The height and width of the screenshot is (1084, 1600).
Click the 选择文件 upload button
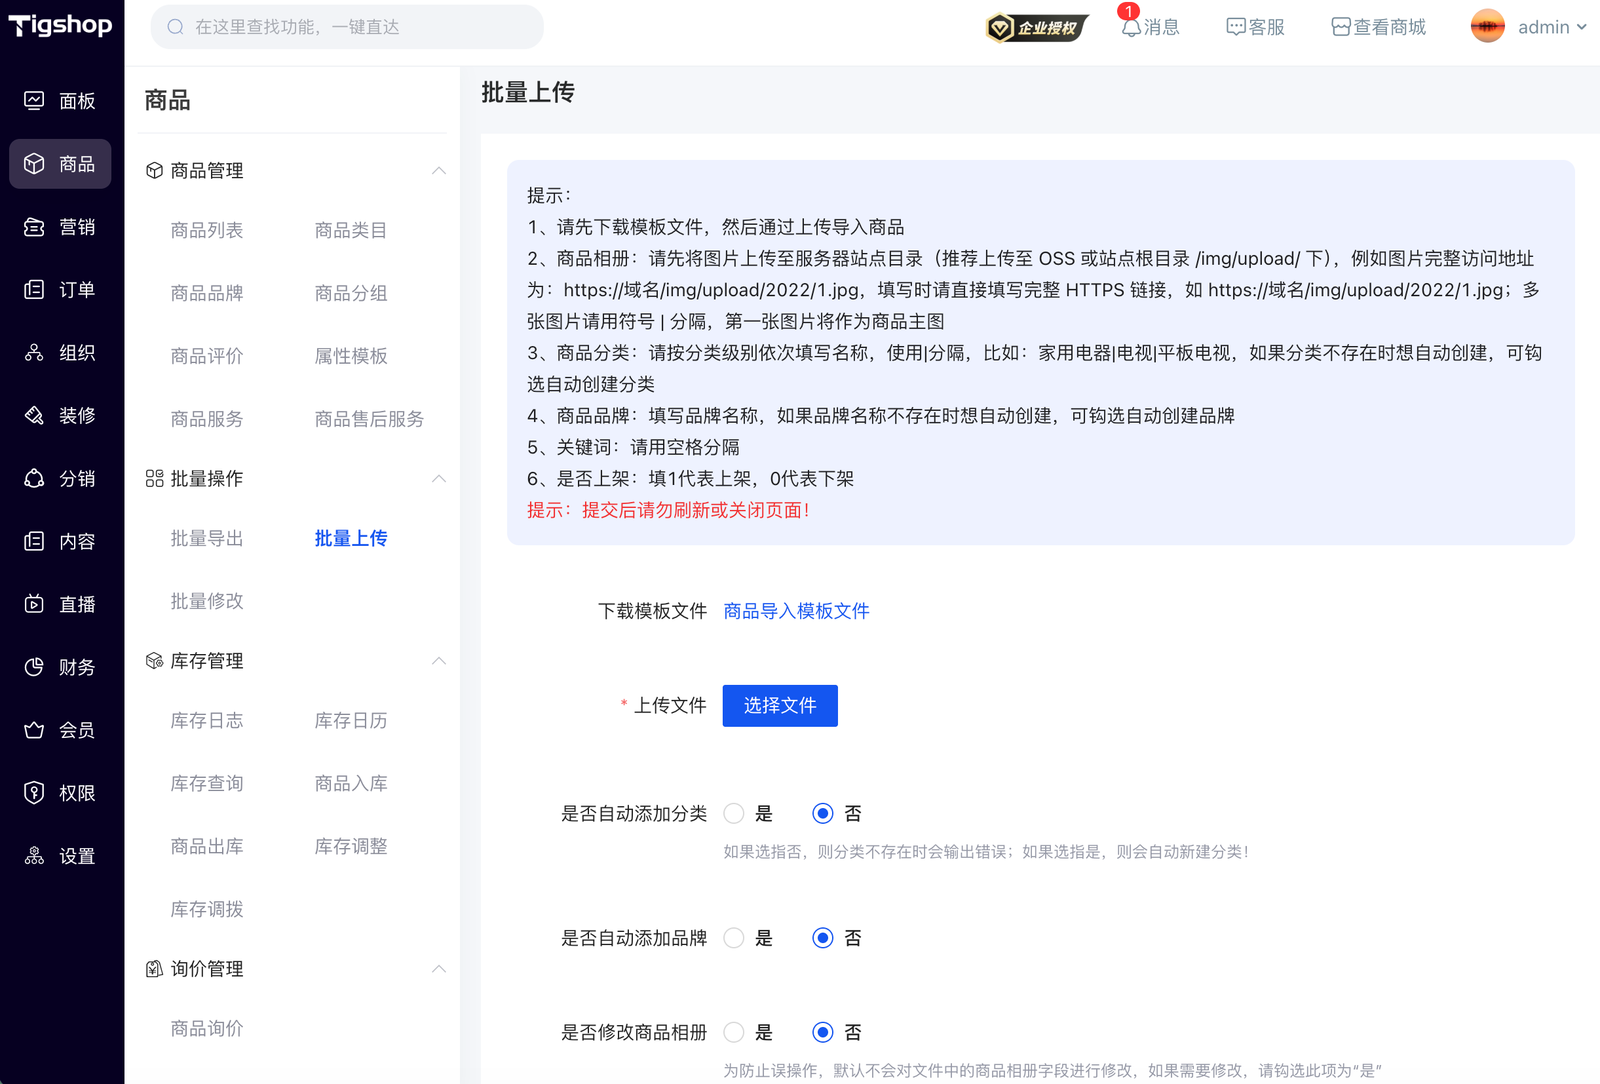click(x=780, y=706)
